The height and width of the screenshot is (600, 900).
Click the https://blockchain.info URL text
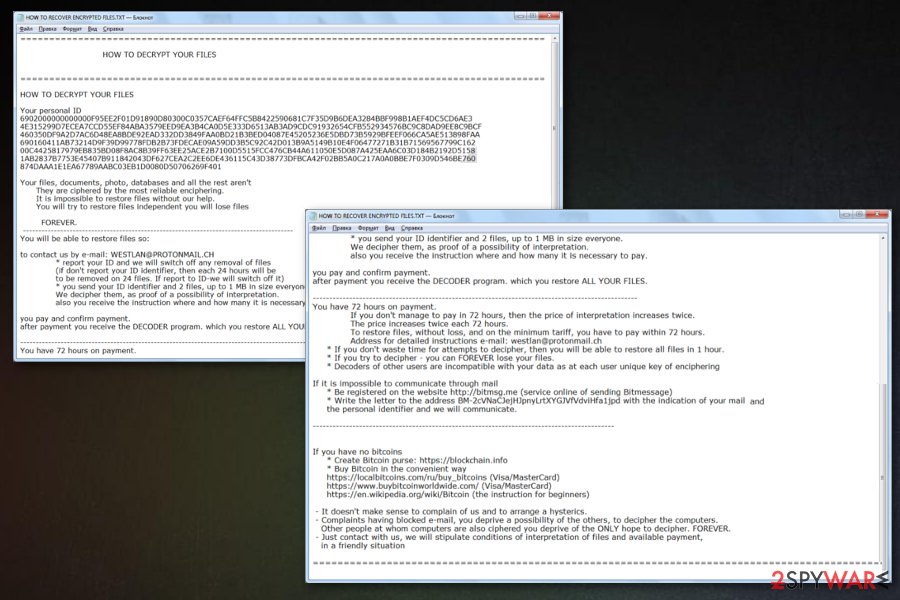pos(463,460)
